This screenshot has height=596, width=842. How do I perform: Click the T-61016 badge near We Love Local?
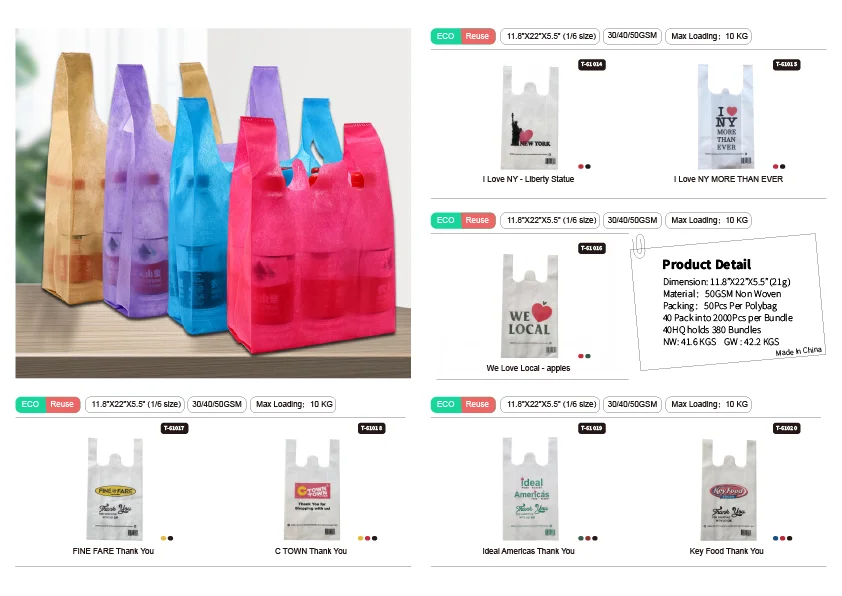(x=592, y=248)
